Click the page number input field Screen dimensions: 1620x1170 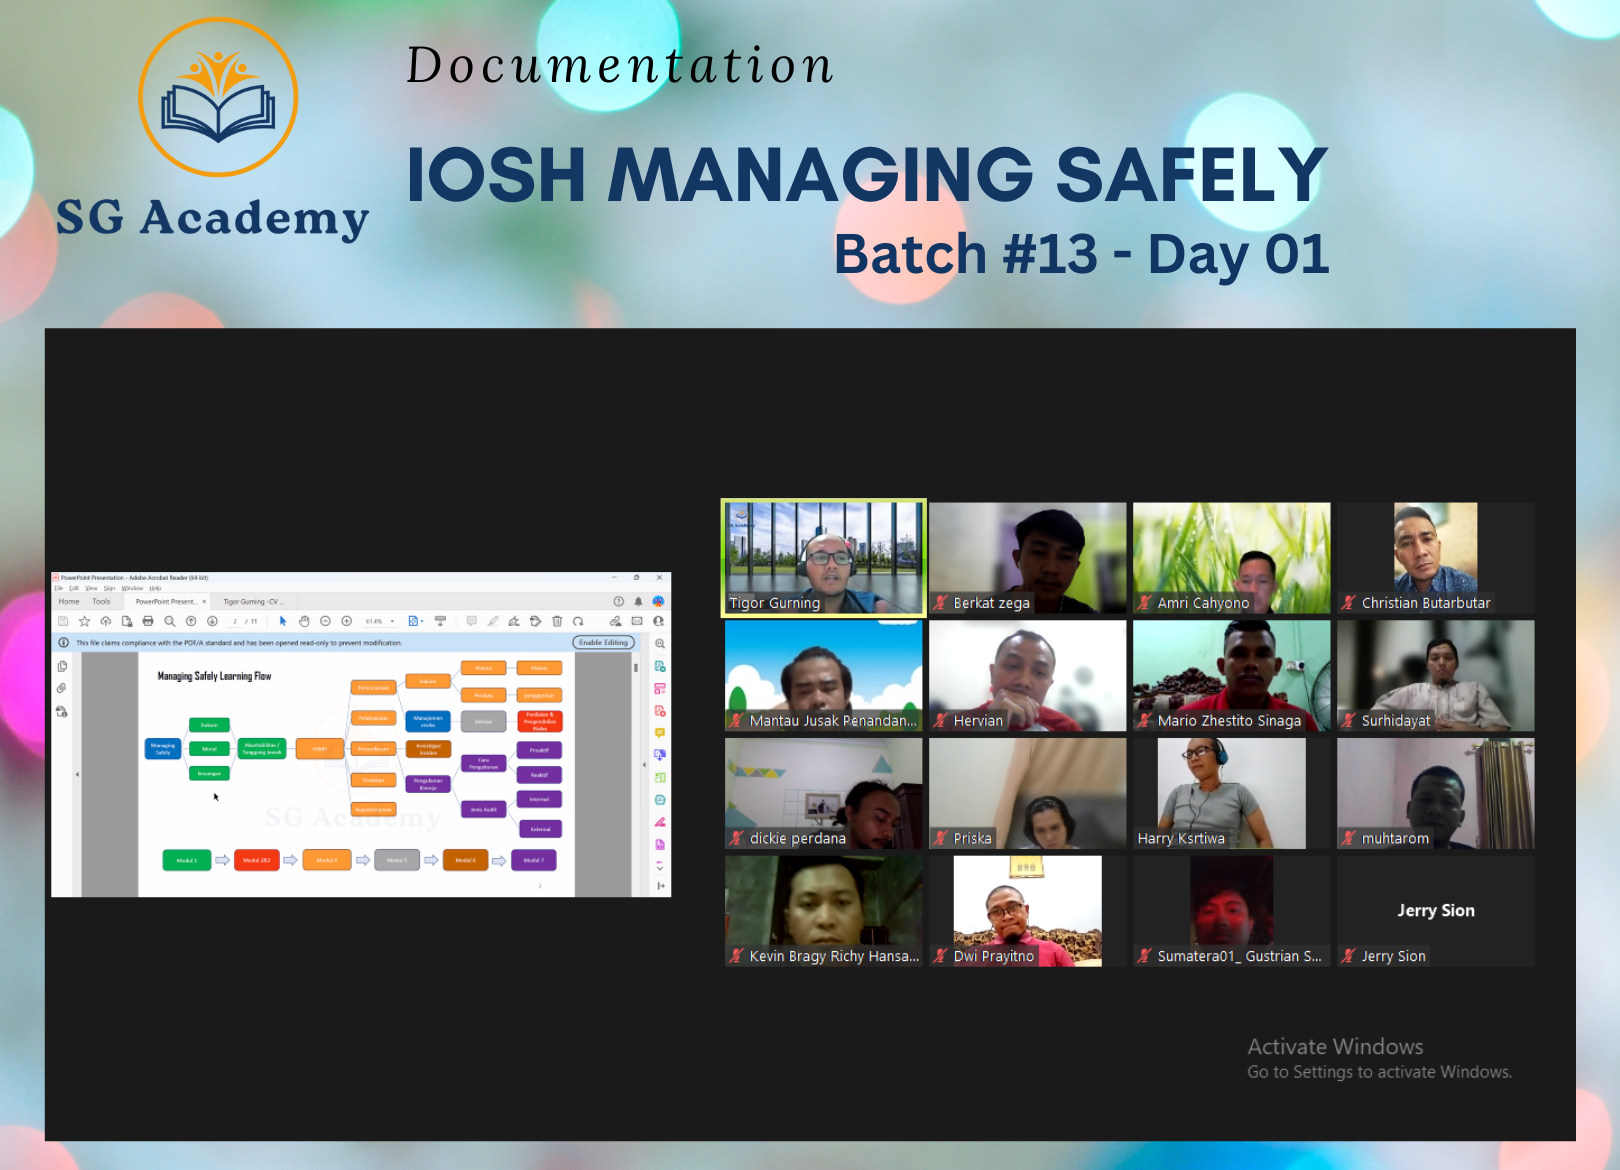pos(236,621)
